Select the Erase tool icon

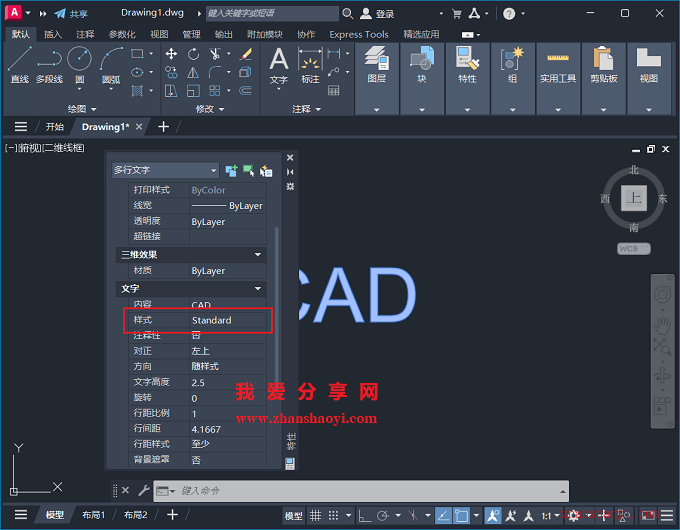click(246, 54)
